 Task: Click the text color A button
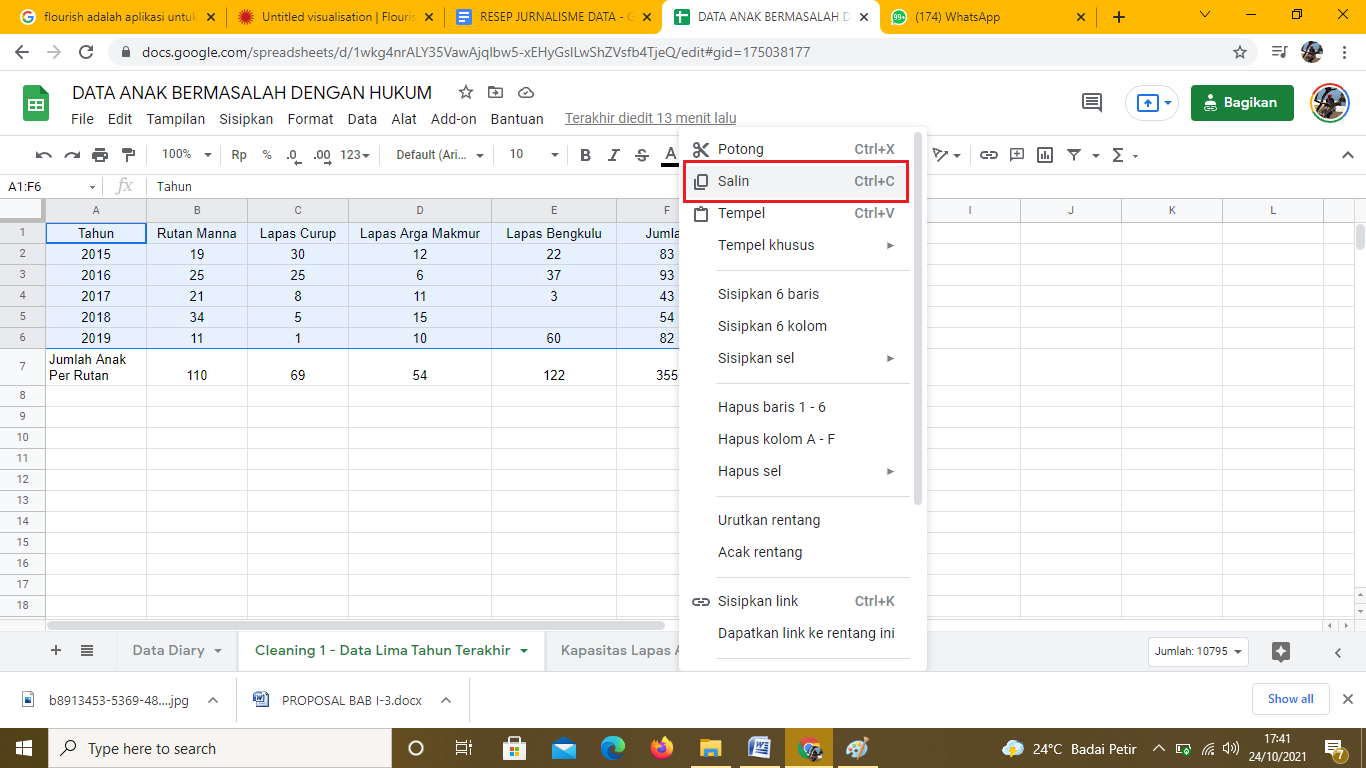pyautogui.click(x=670, y=154)
